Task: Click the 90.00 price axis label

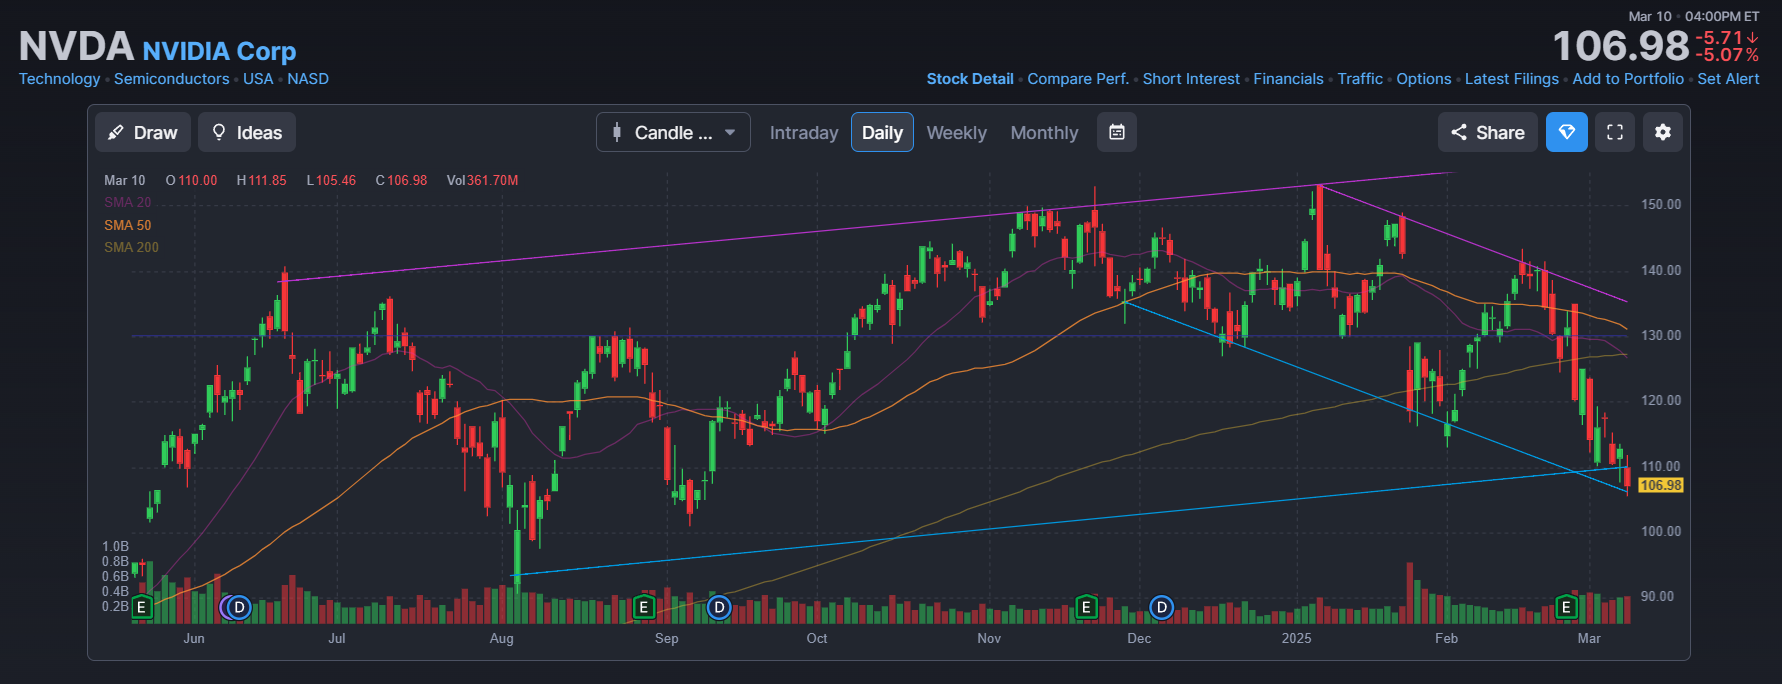Action: coord(1657,596)
